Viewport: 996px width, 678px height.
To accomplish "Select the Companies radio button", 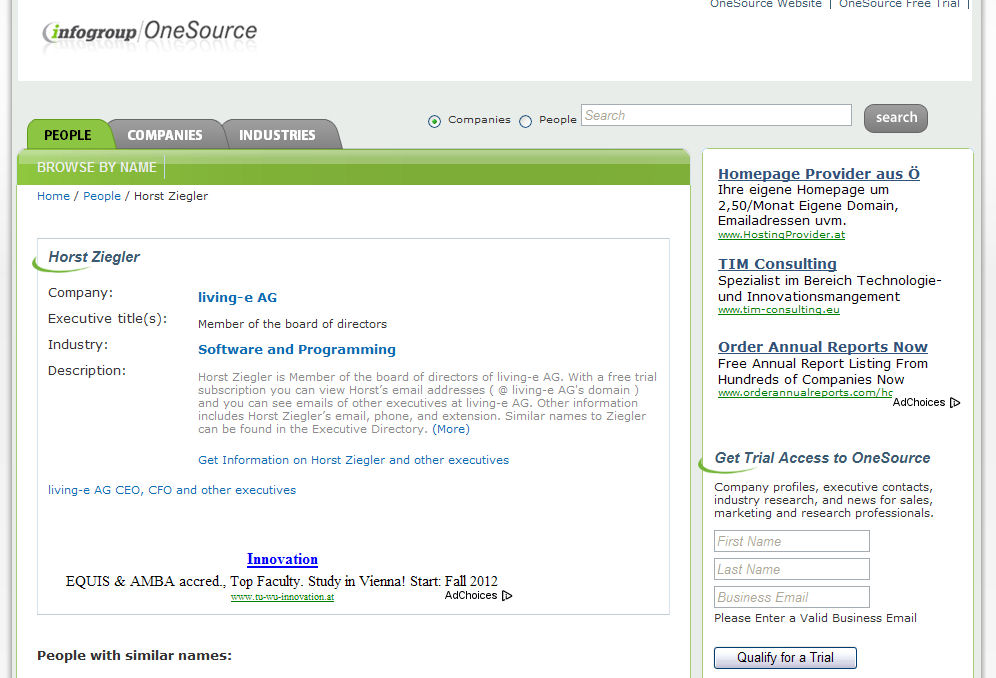I will click(434, 121).
